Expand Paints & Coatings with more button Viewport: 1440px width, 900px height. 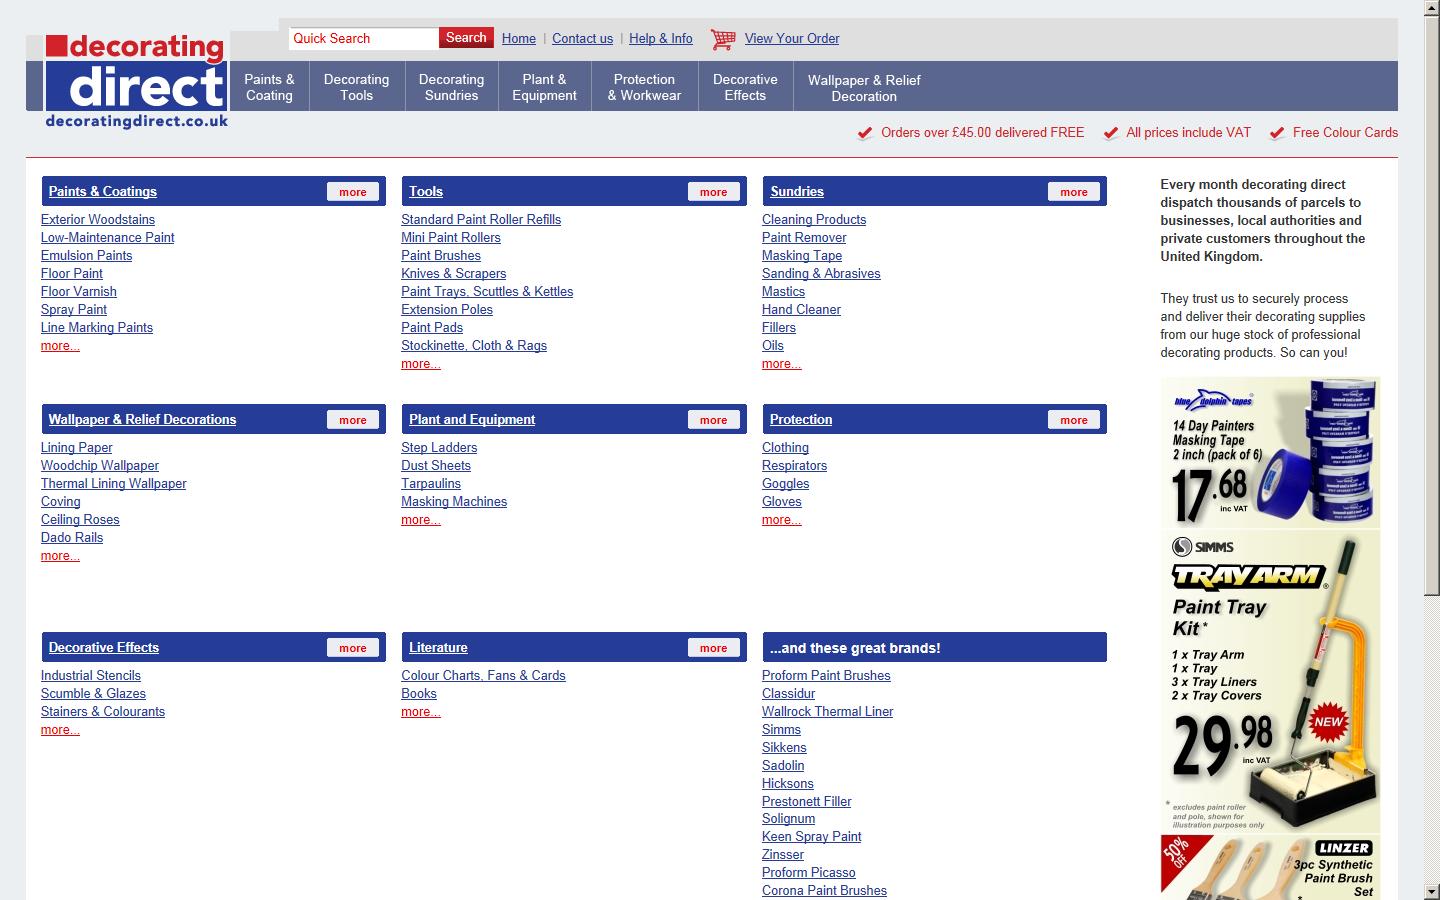click(353, 192)
